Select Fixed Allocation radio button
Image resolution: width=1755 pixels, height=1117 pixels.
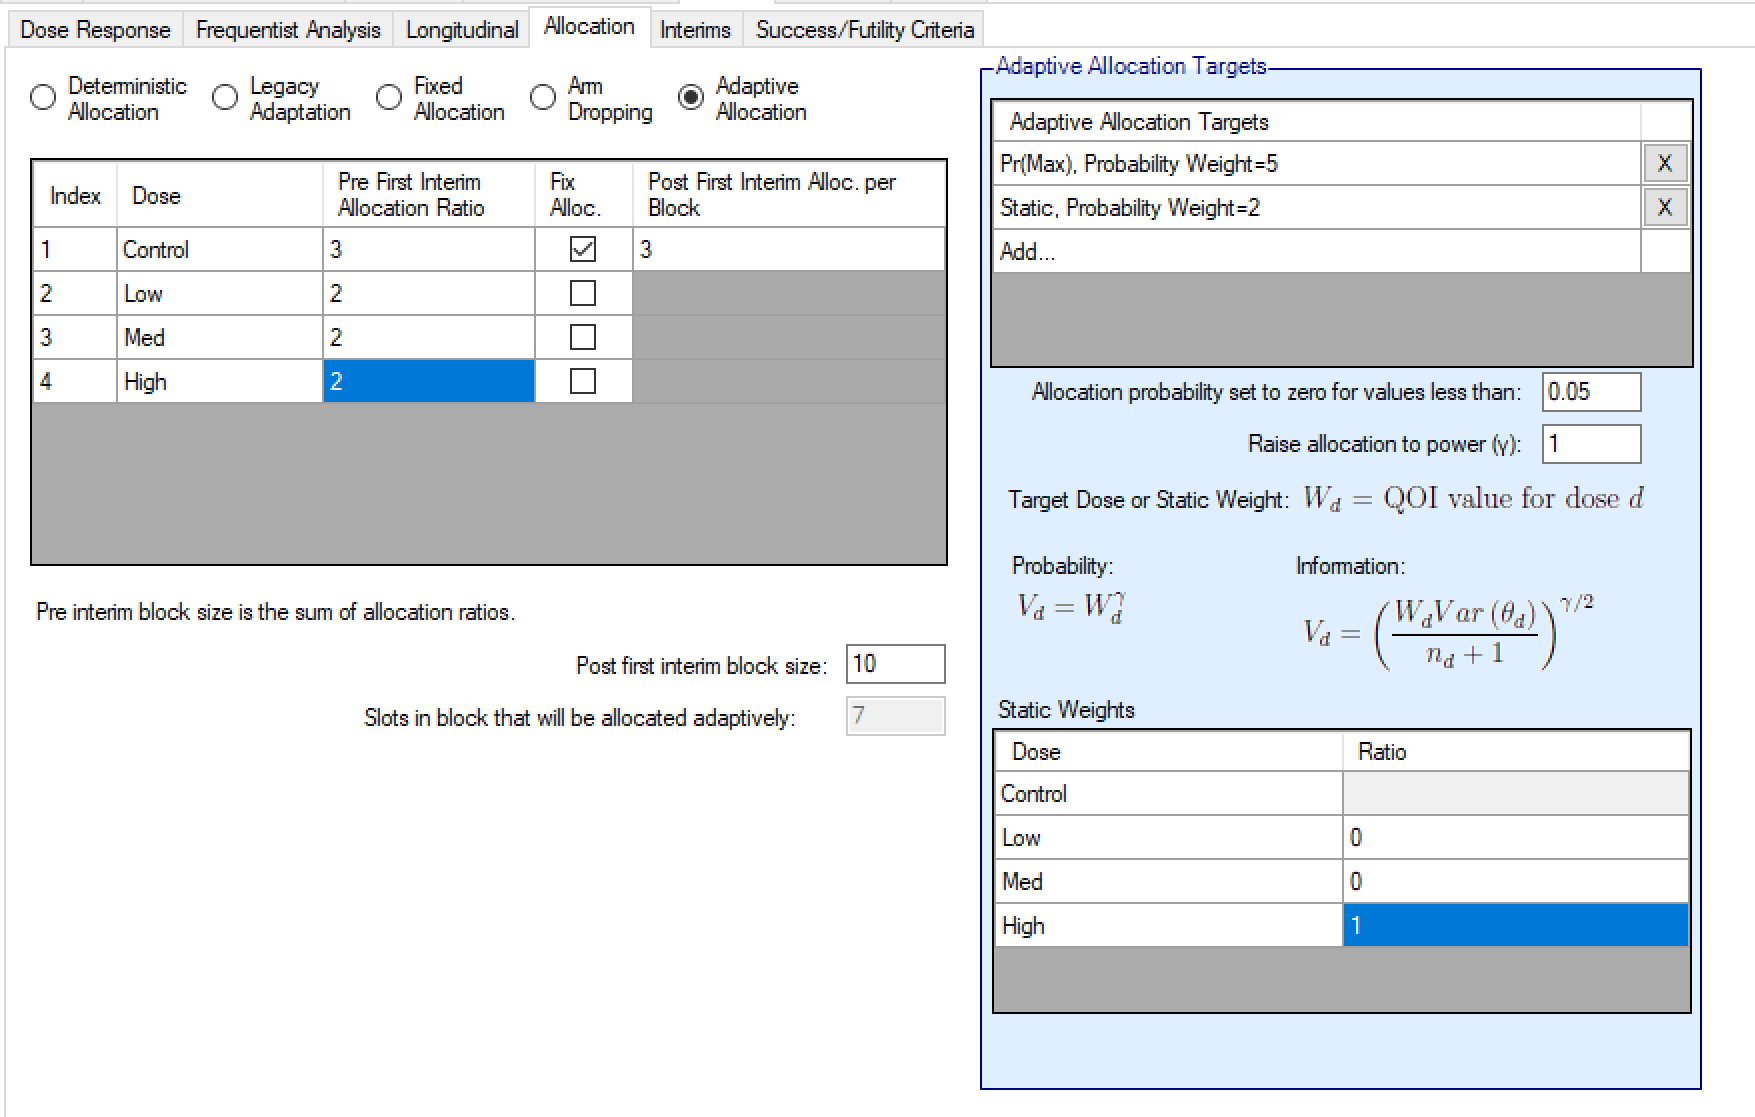coord(389,98)
